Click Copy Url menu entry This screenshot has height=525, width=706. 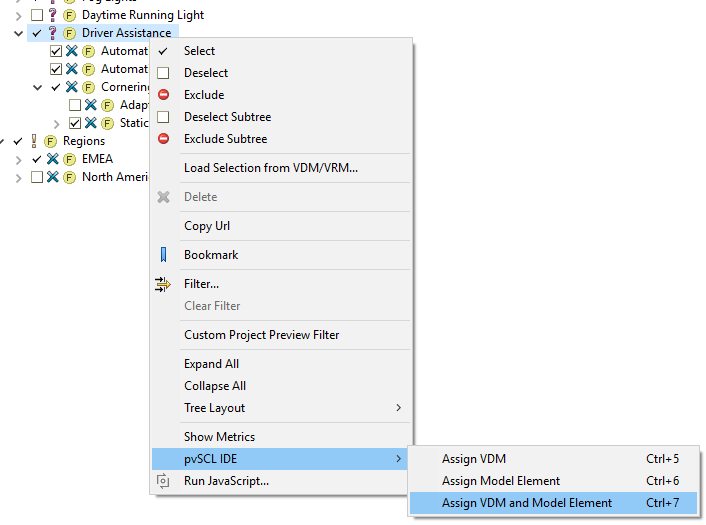pos(207,226)
